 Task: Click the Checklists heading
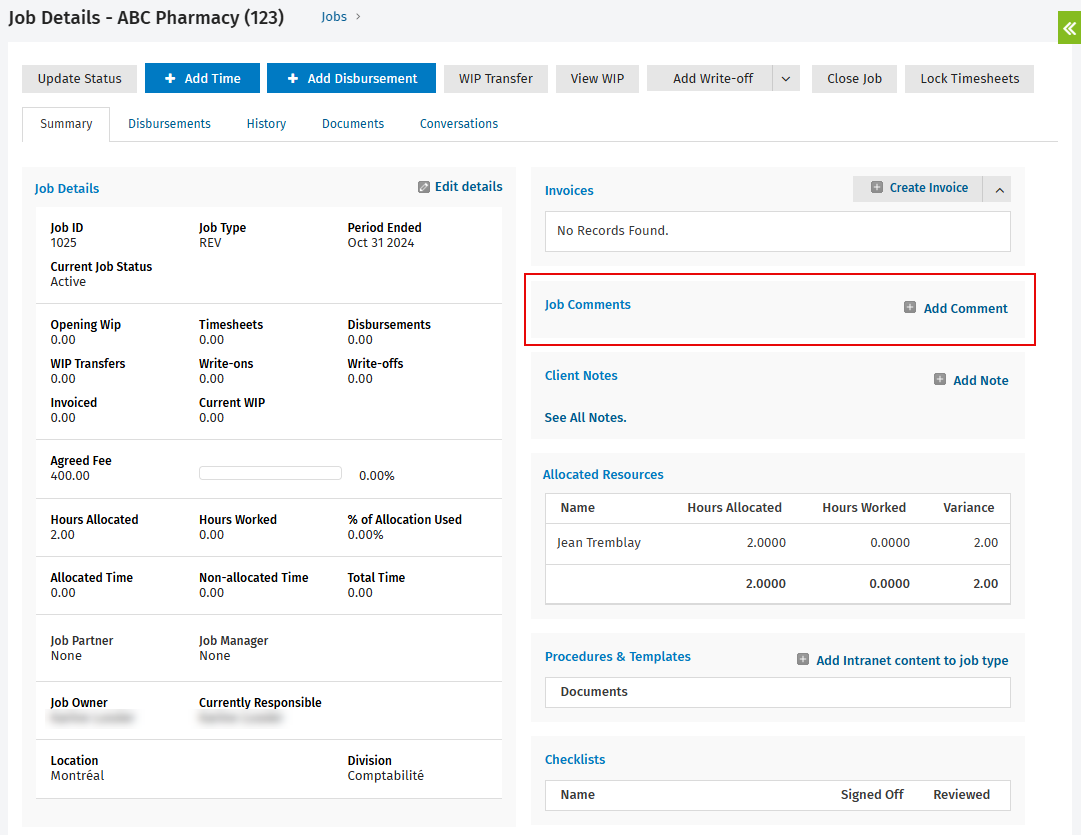pos(575,759)
